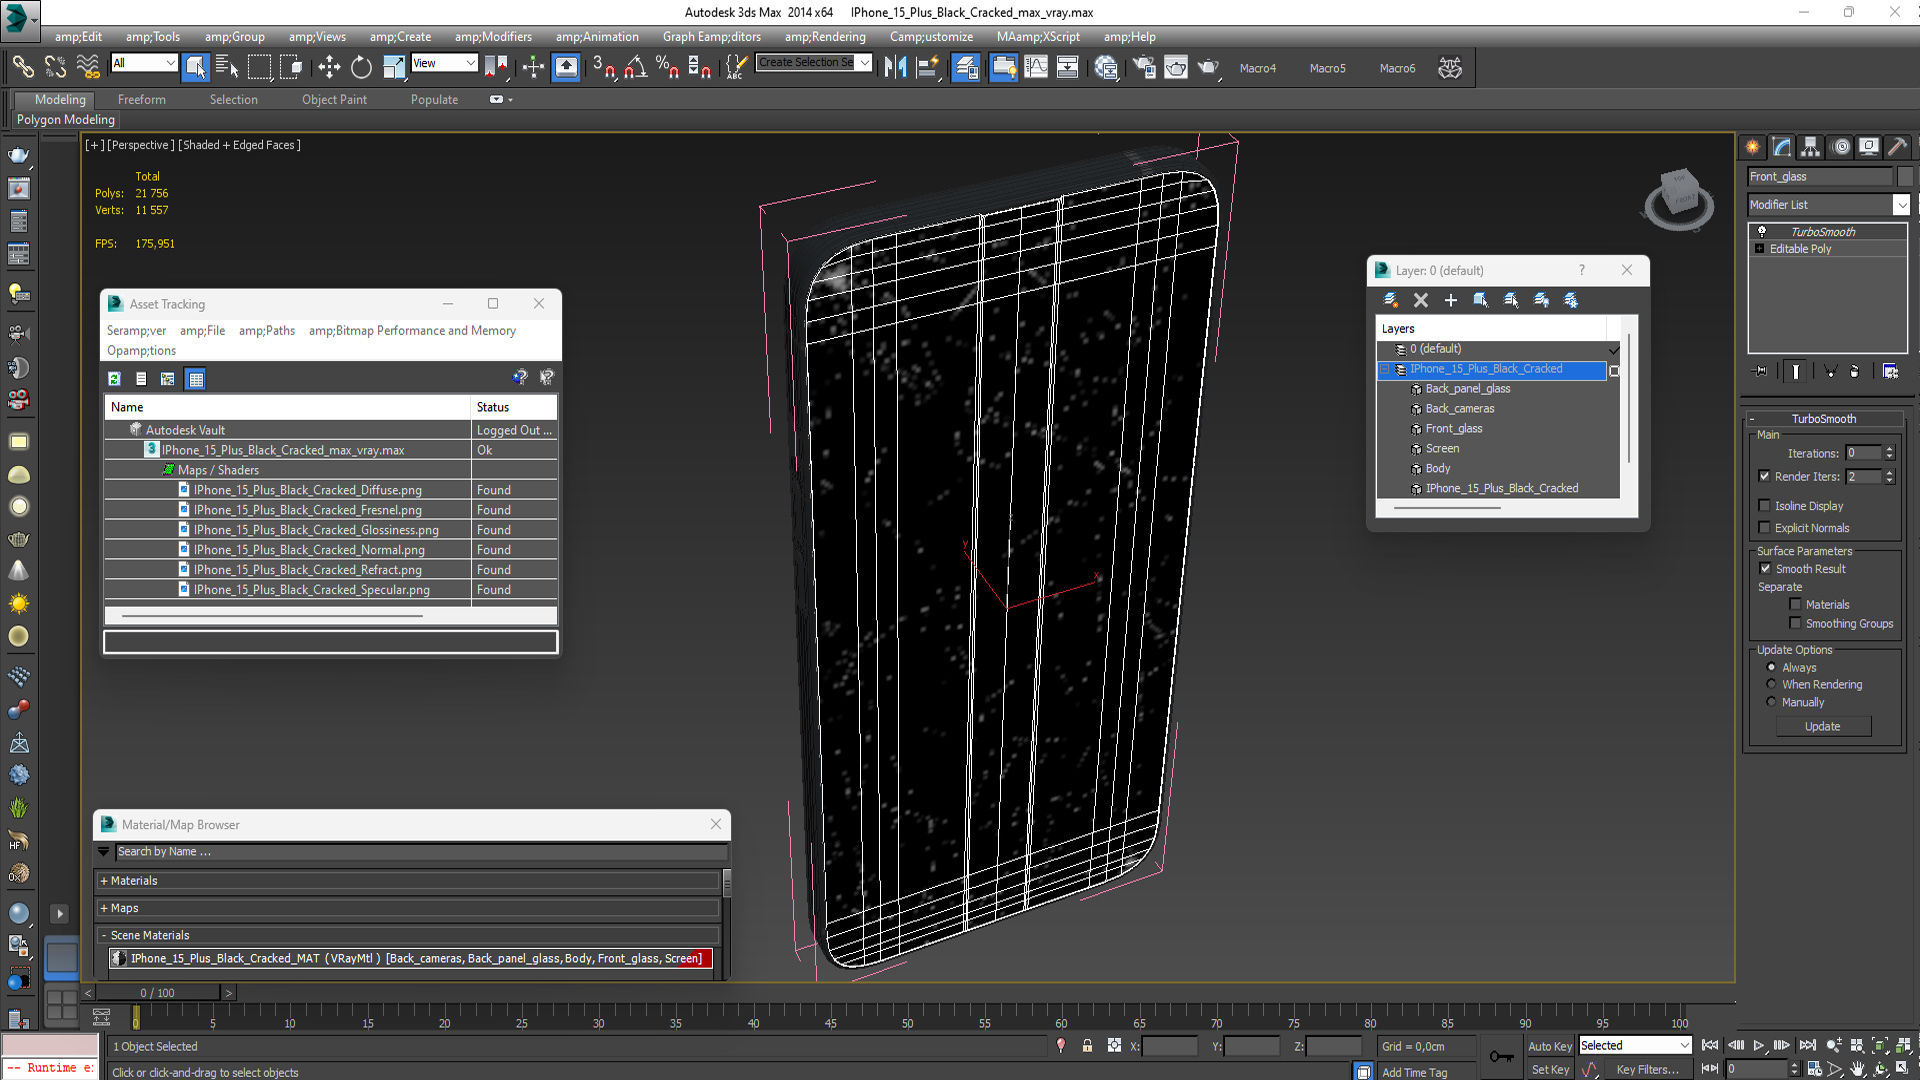Click the Set Key button
The image size is (1920, 1080).
coord(1550,1069)
